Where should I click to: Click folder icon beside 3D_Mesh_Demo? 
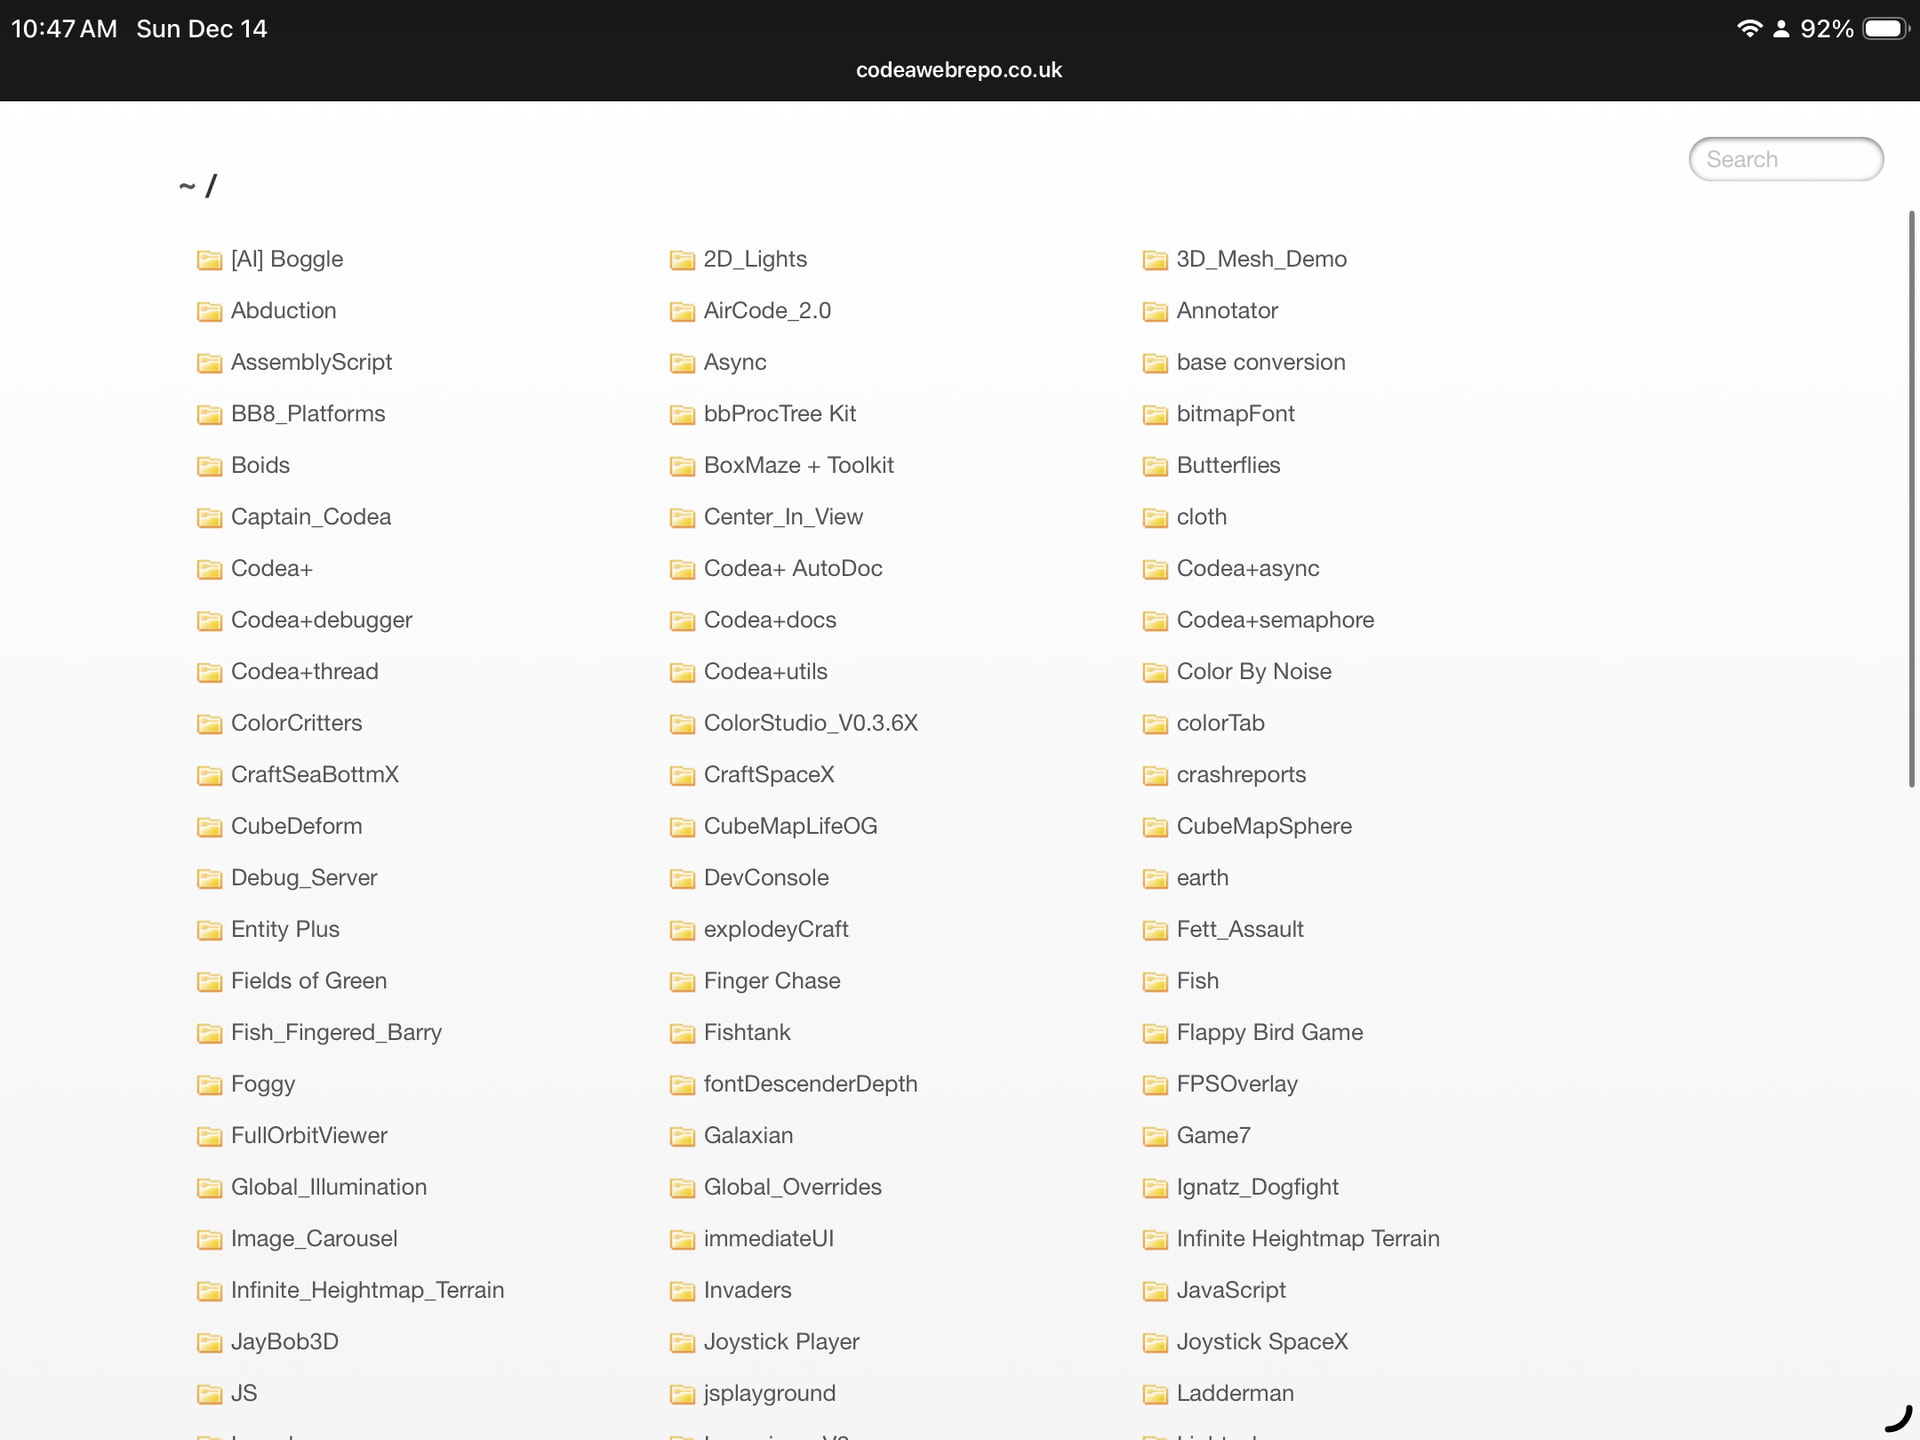point(1155,260)
